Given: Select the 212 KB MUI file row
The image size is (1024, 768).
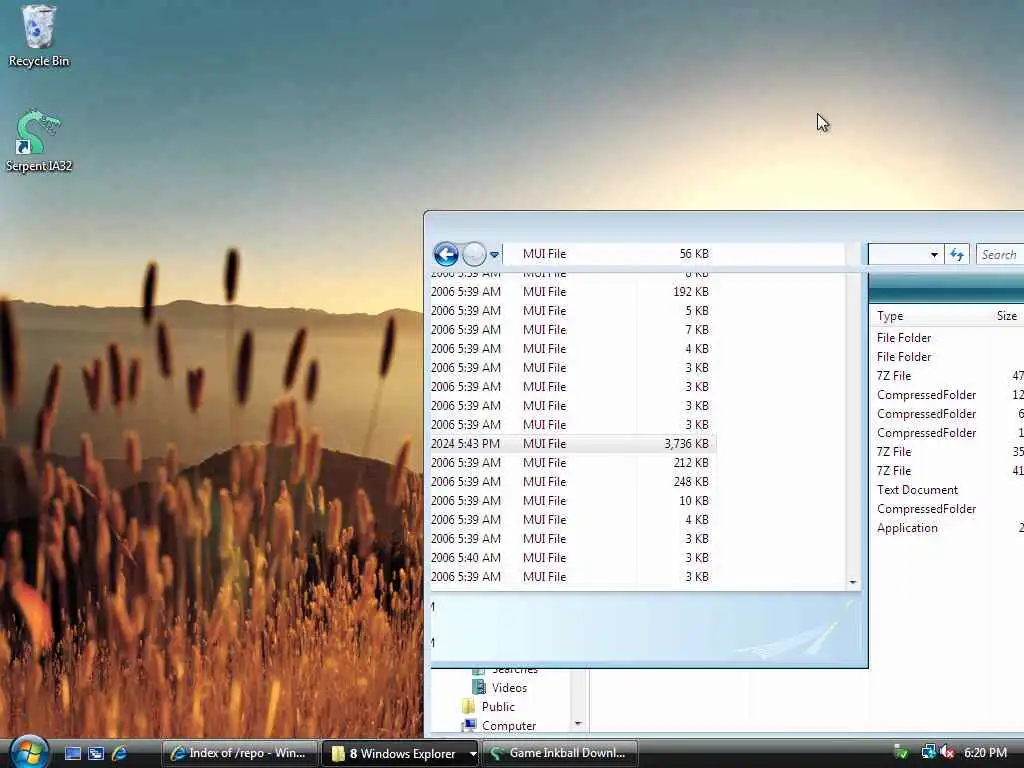Looking at the screenshot, I should coord(573,463).
